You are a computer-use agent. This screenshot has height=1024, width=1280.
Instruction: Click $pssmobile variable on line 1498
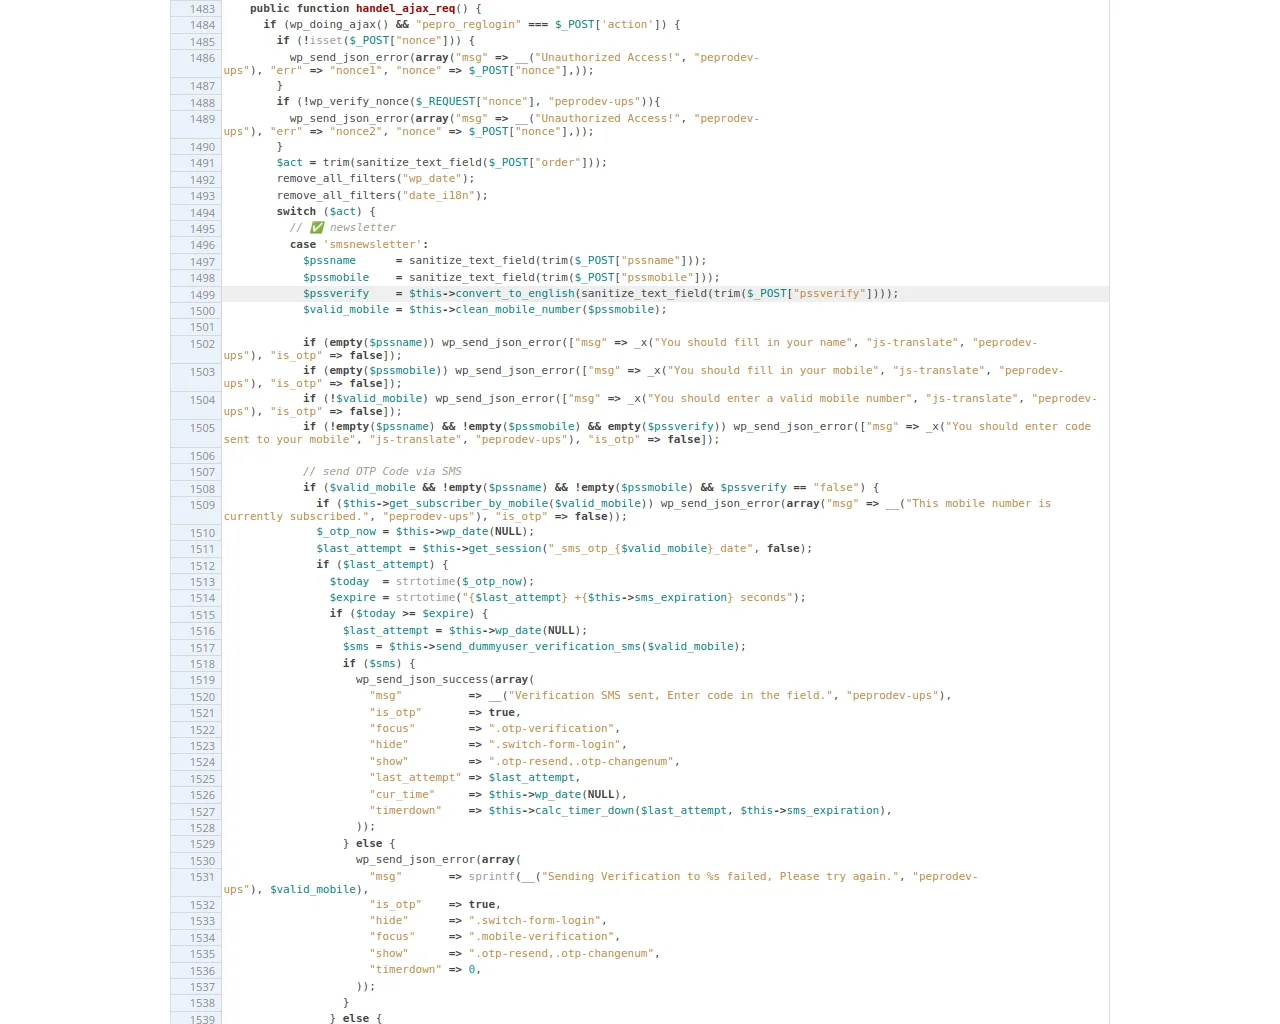pos(336,277)
